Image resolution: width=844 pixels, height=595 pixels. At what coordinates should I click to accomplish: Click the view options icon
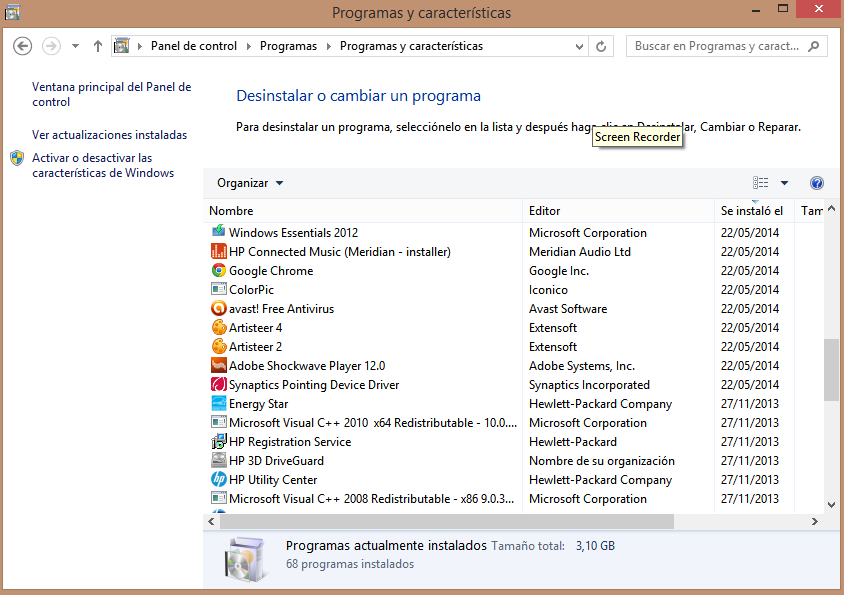click(761, 183)
